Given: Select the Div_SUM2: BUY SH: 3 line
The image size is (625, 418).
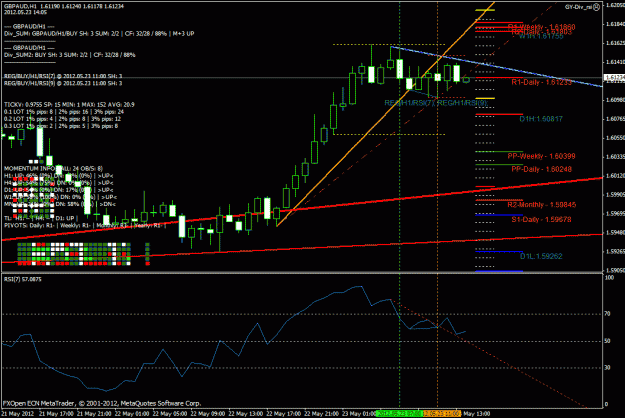Looking at the screenshot, I should point(70,55).
